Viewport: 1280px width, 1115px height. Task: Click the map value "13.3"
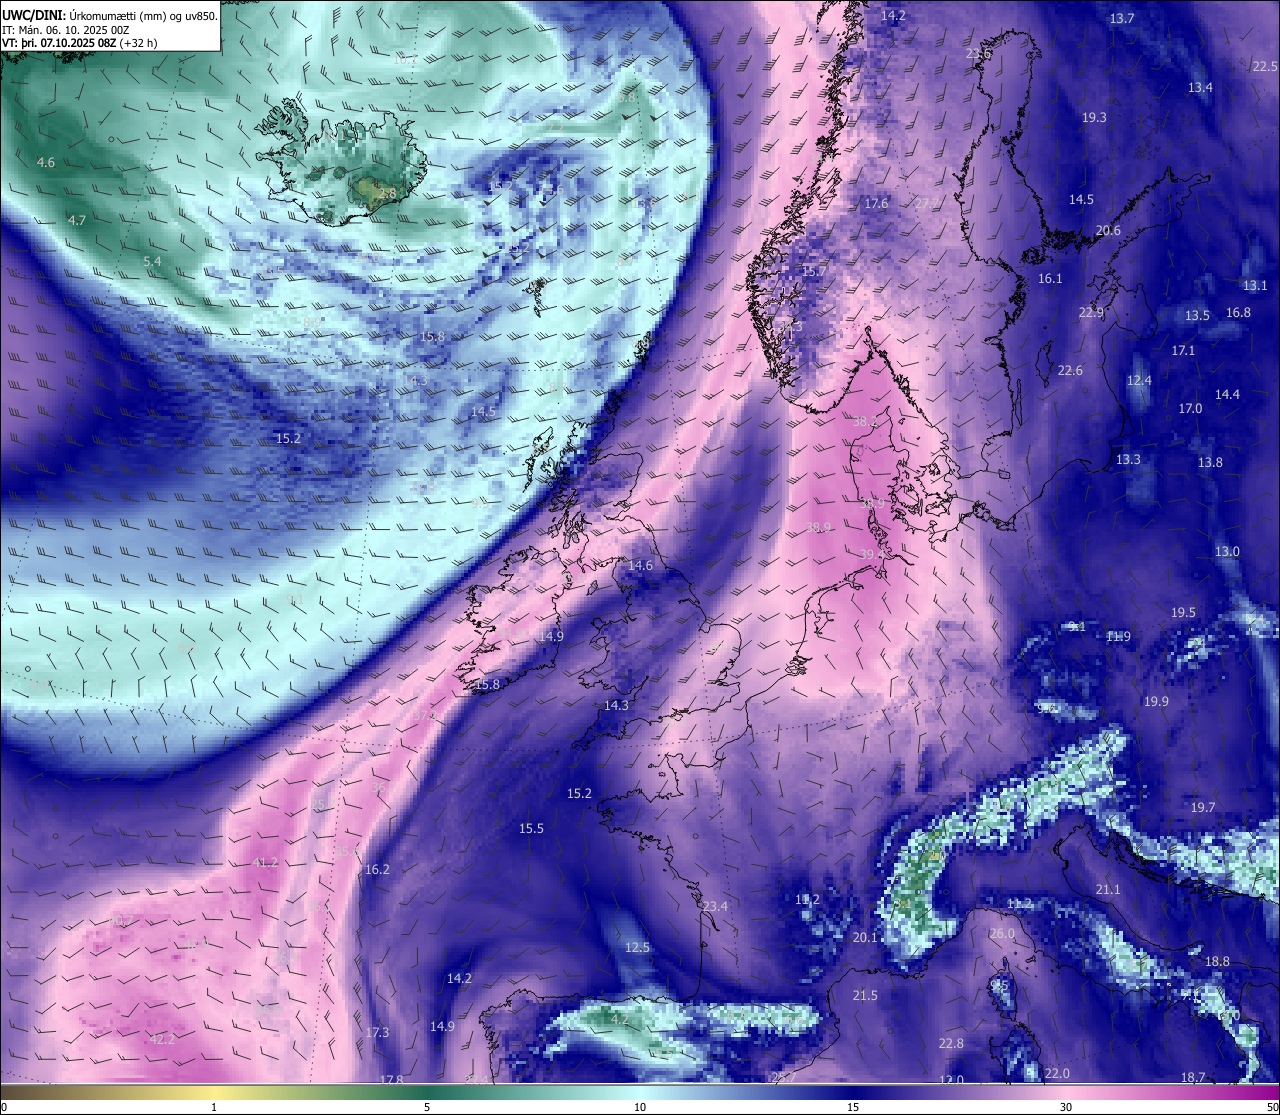(1128, 460)
